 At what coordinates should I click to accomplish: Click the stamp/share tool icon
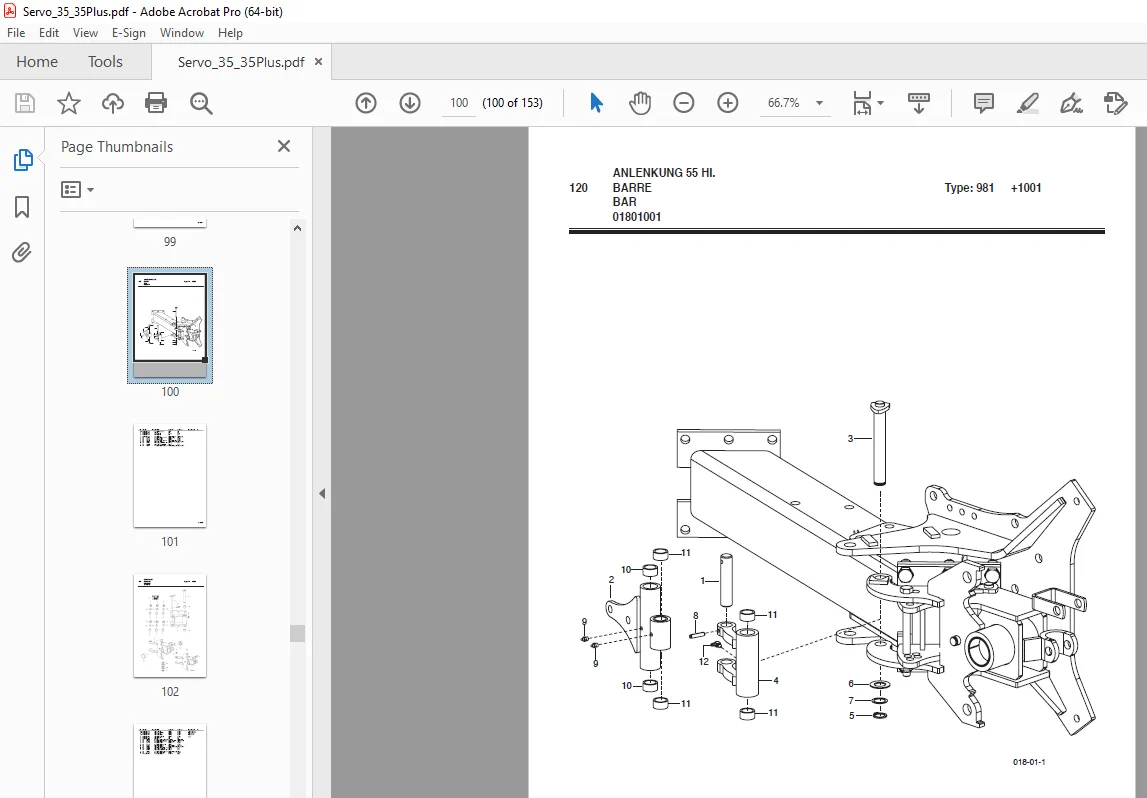coord(1116,103)
